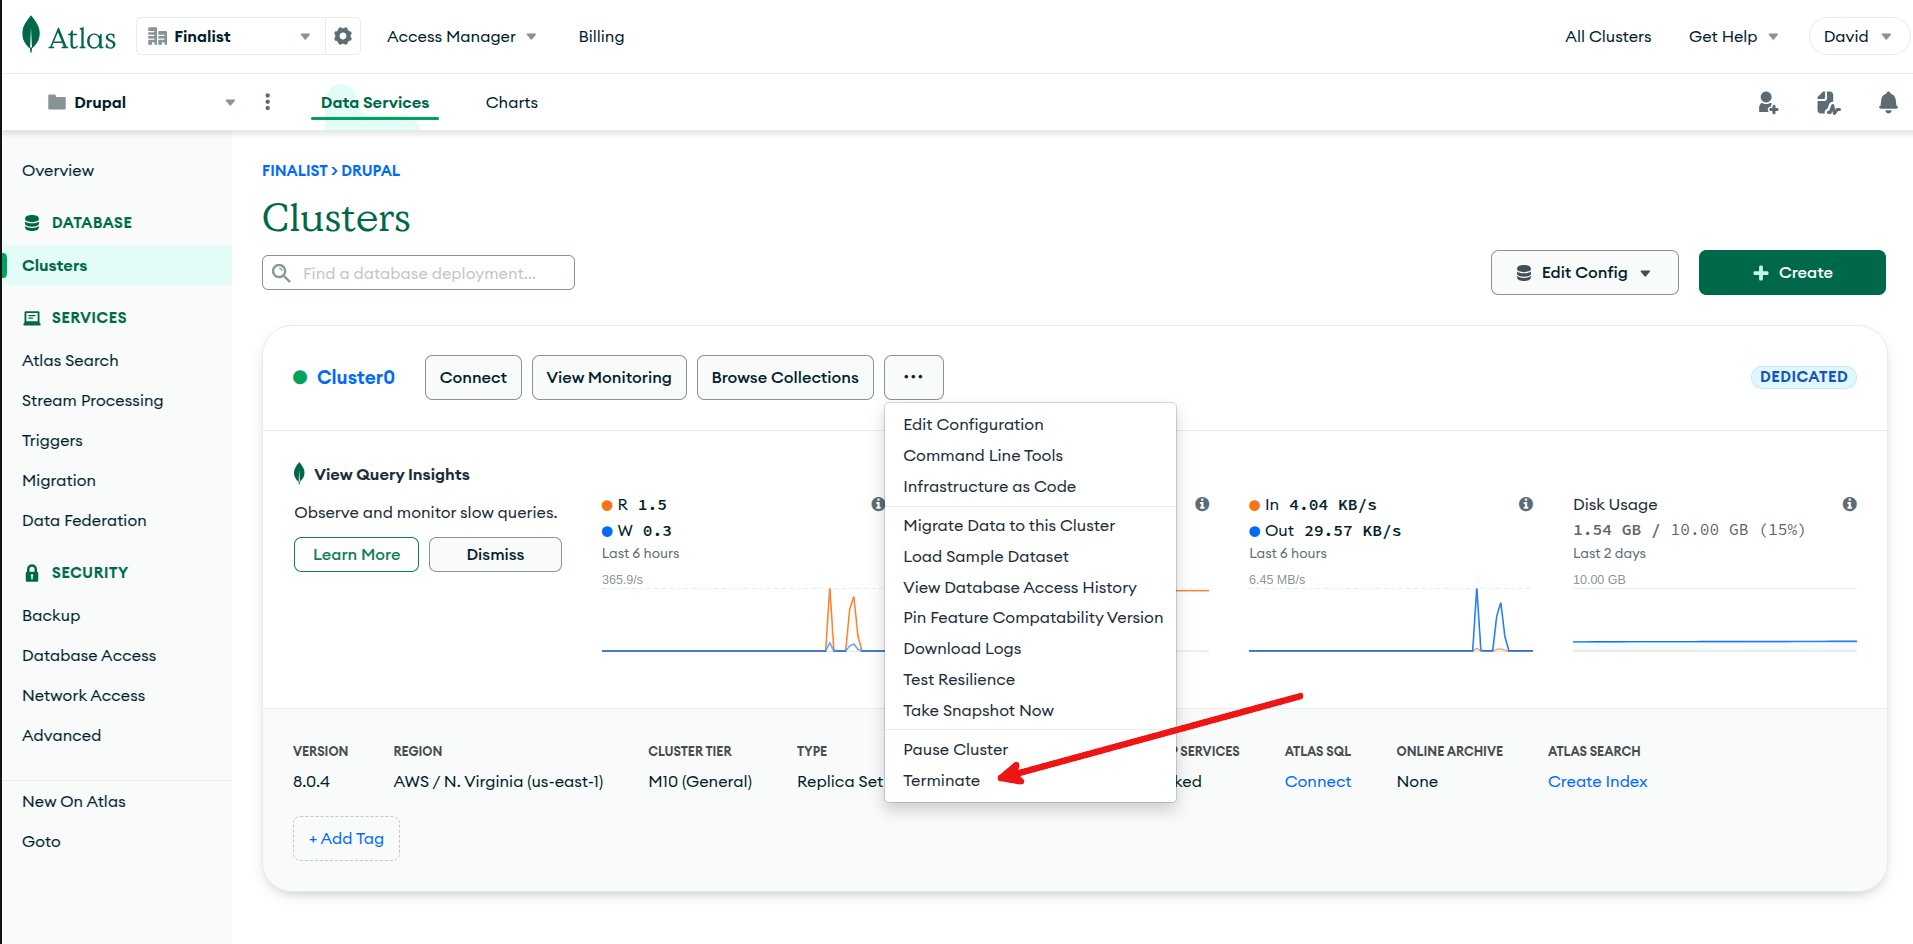The image size is (1913, 944).
Task: Open Stream Processing in sidebar
Action: 92,400
